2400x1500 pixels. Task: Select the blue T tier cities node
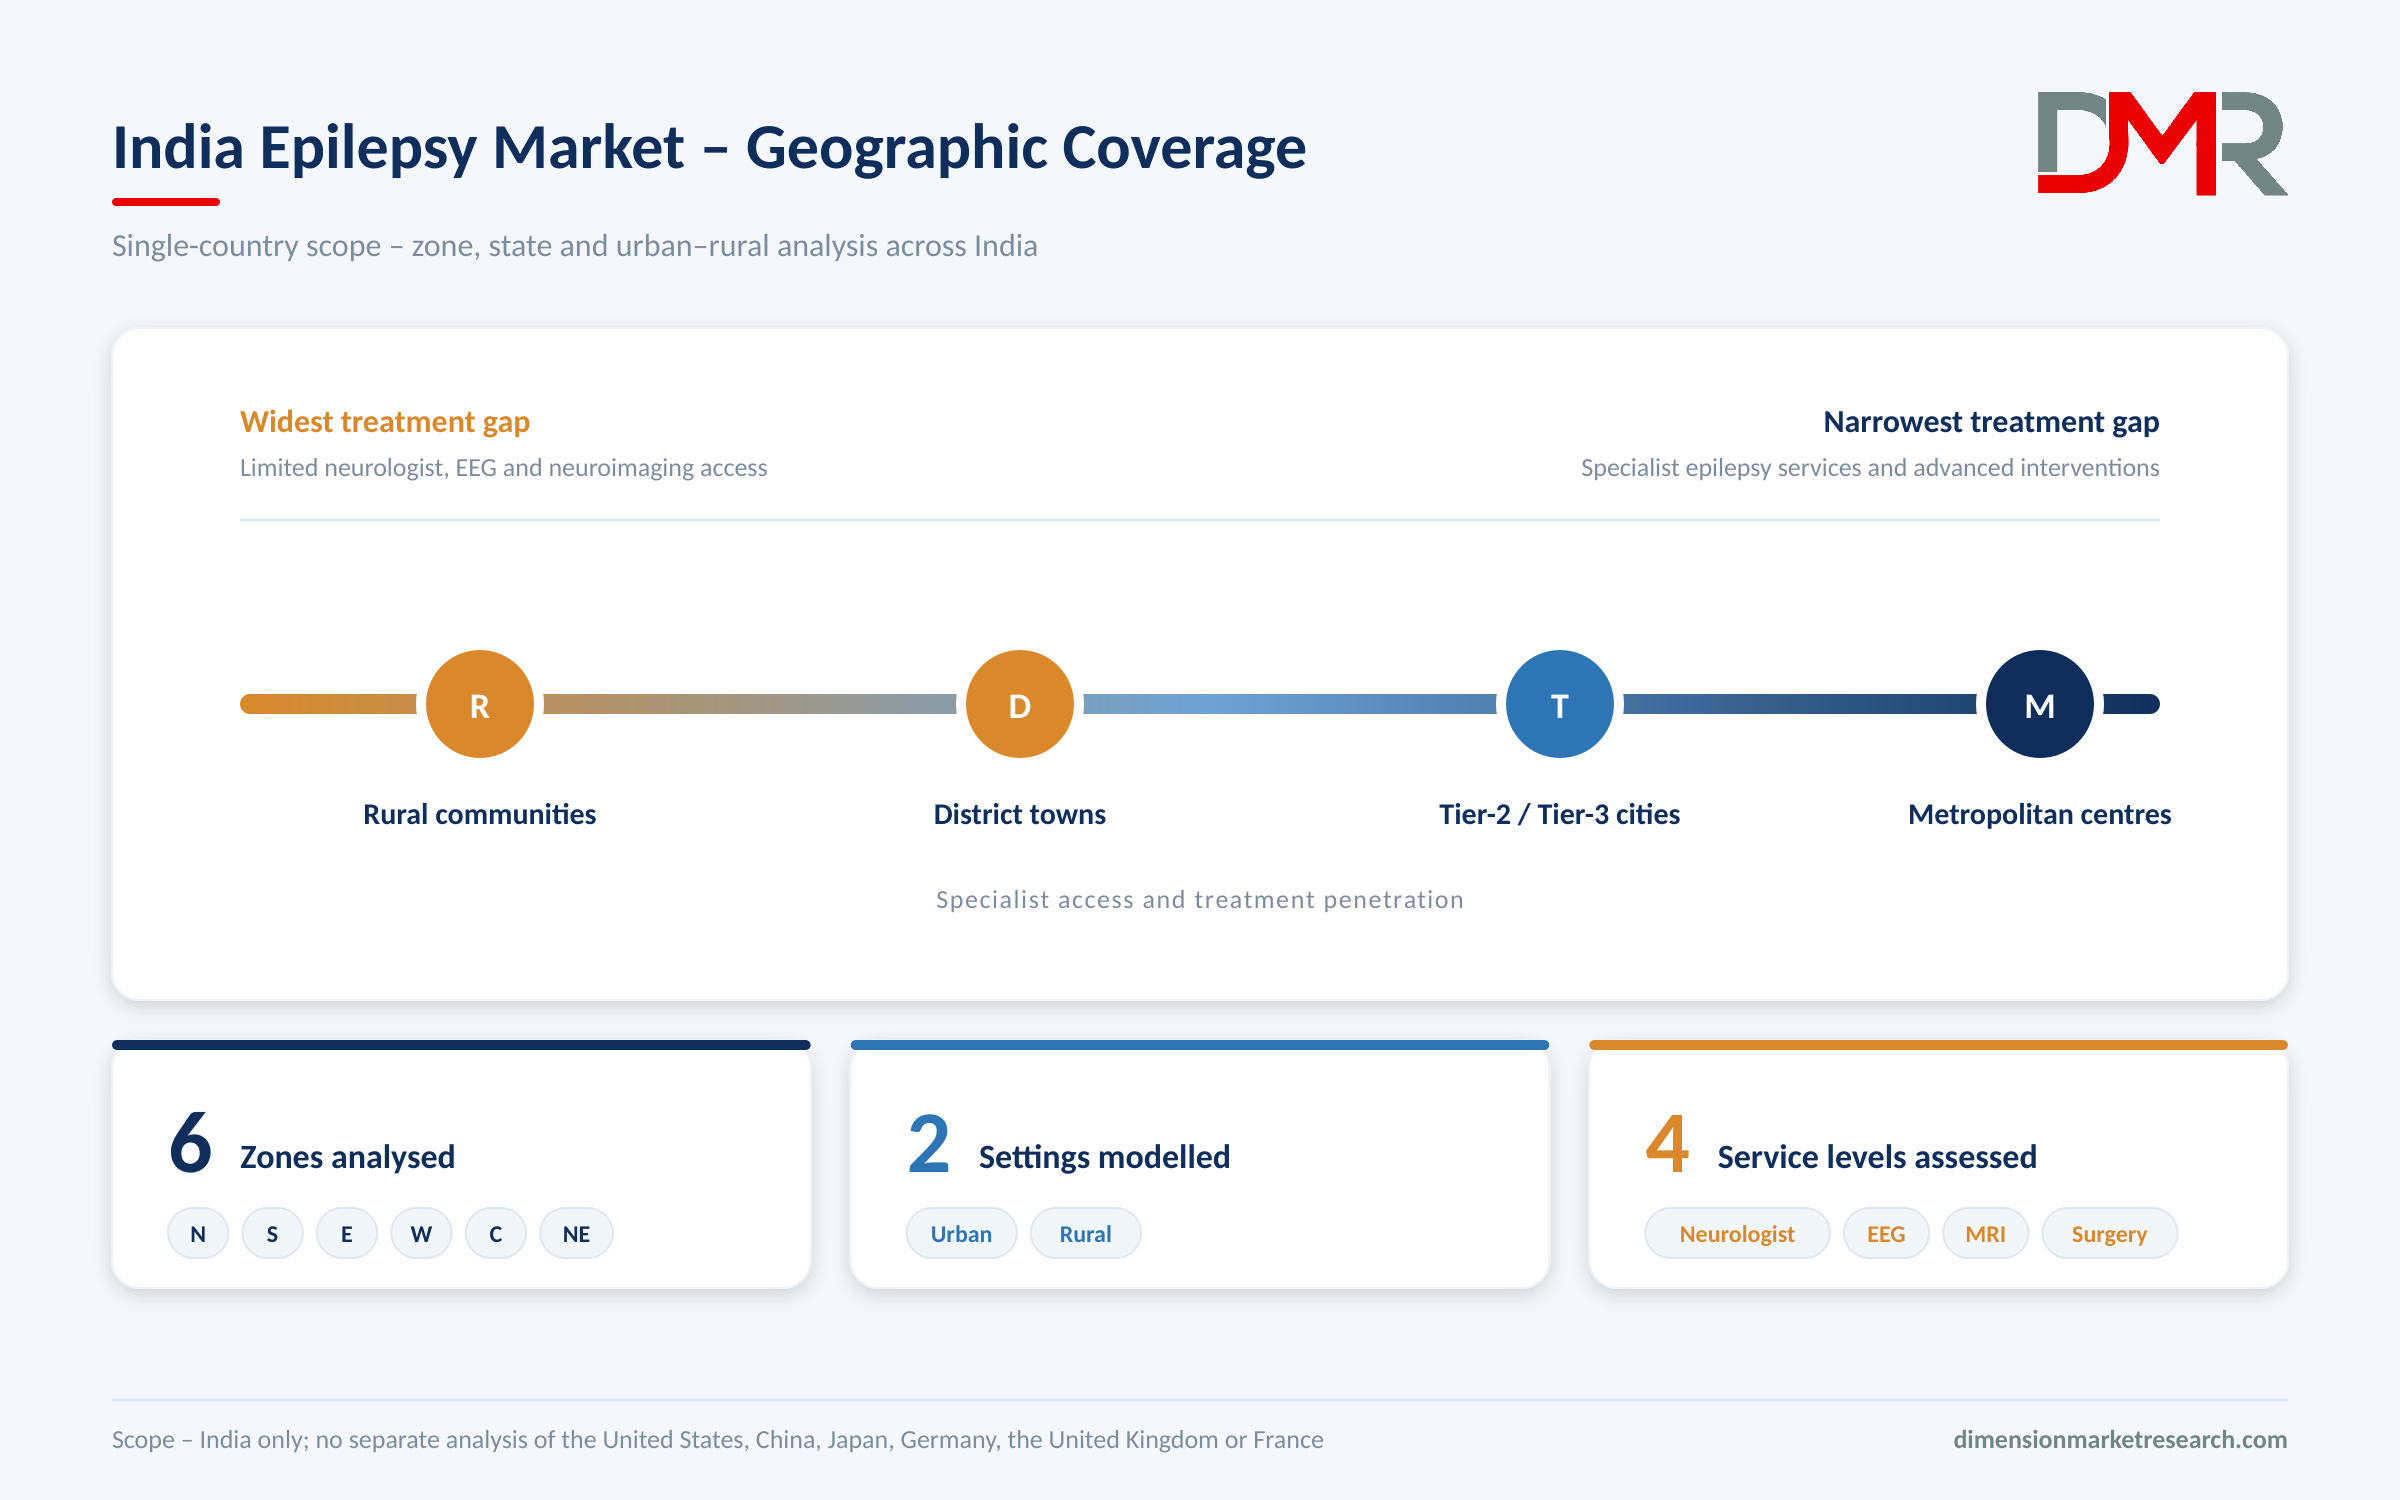[x=1560, y=704]
